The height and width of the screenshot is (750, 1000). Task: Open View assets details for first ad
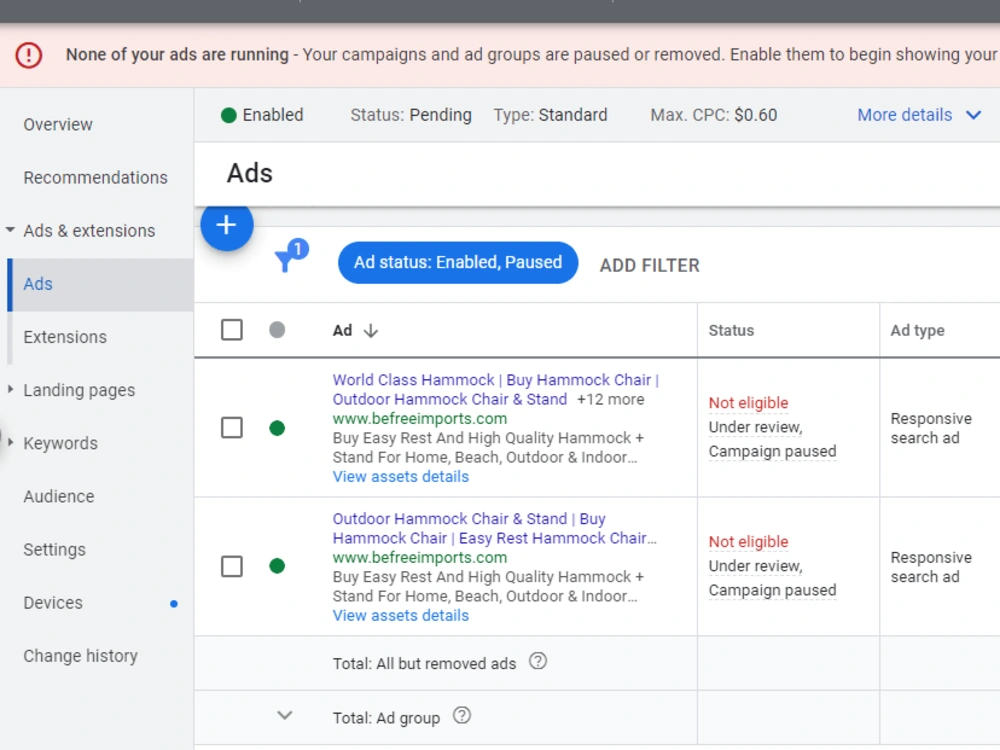(x=401, y=476)
